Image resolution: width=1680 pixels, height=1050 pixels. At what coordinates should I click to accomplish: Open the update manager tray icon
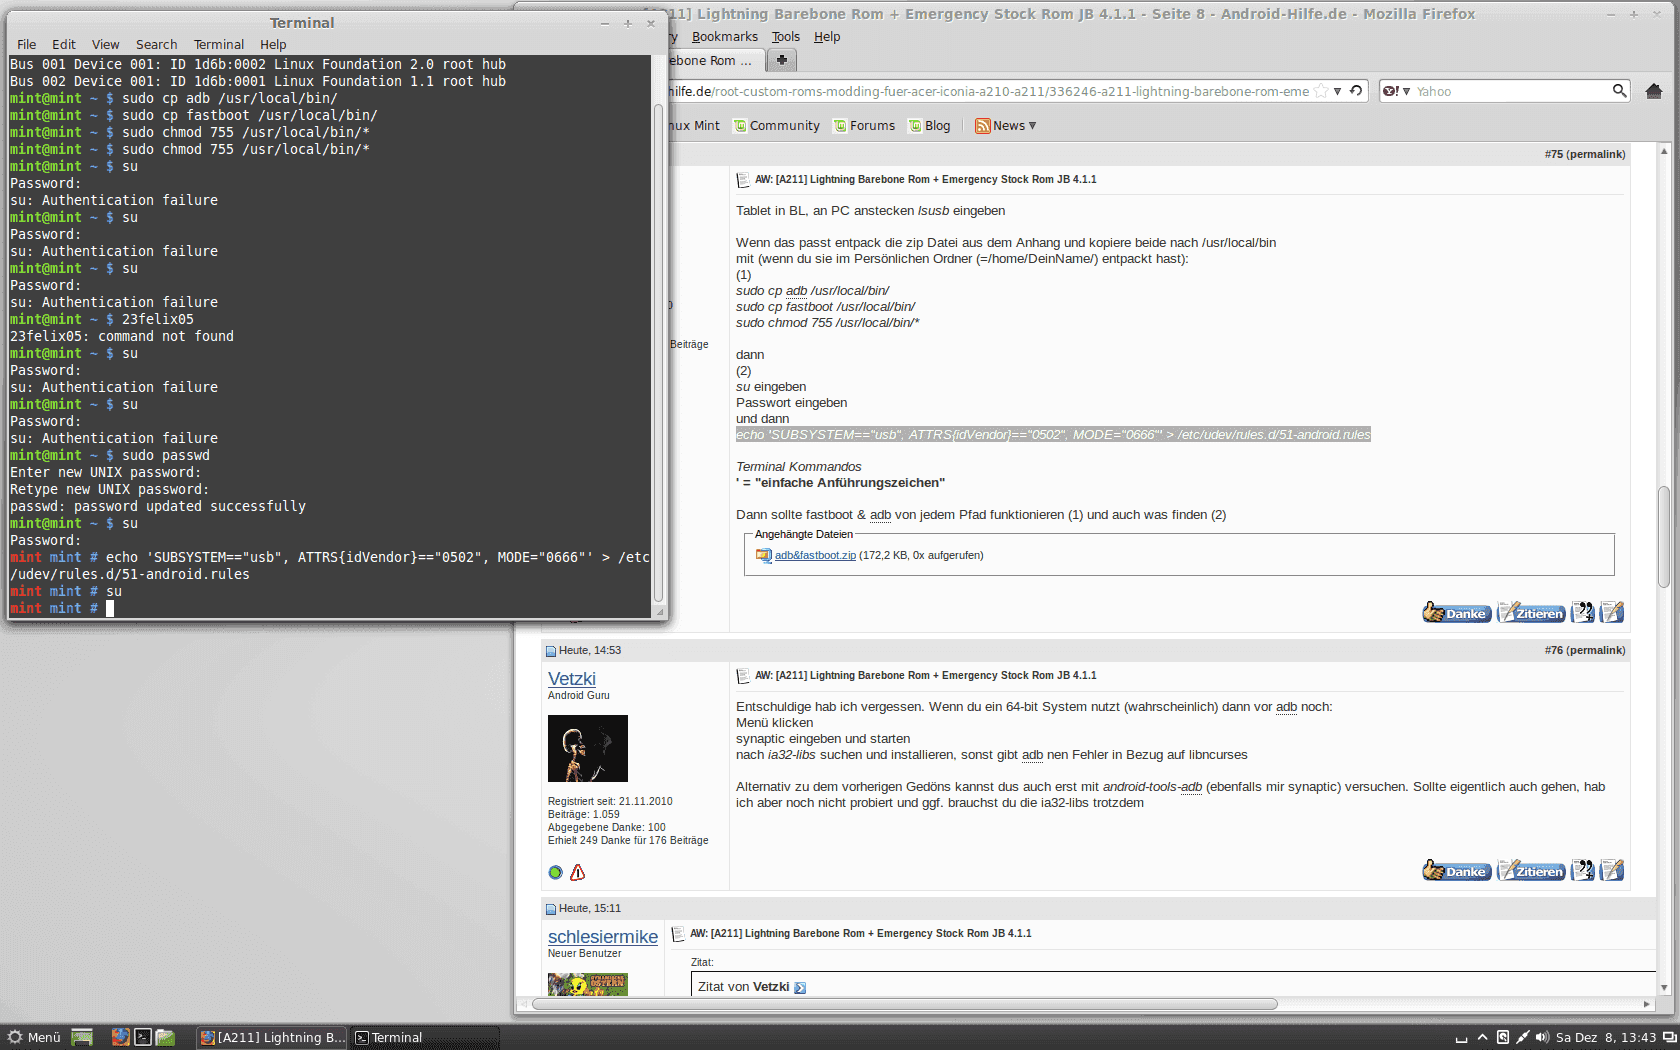click(x=1502, y=1037)
